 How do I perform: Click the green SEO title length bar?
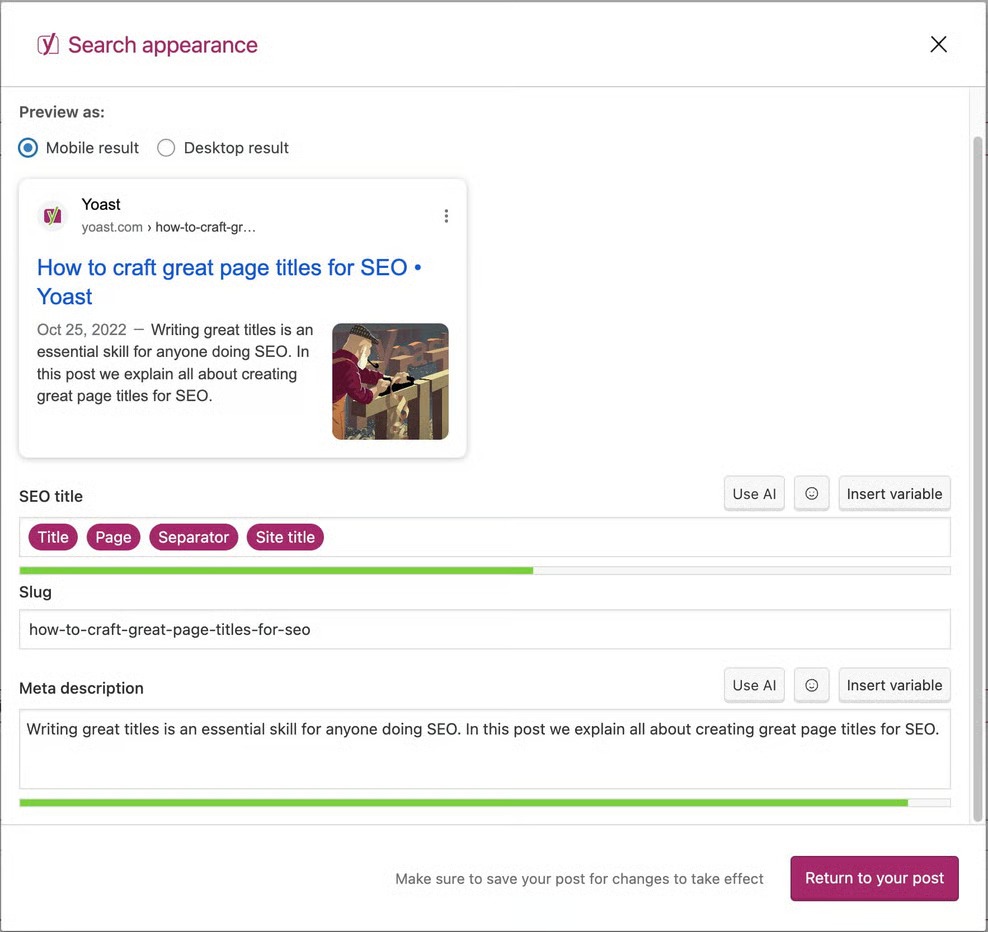pos(276,570)
